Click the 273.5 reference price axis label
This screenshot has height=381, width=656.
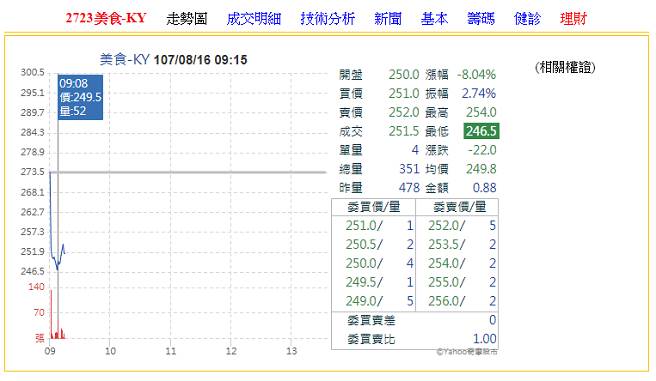[x=32, y=171]
